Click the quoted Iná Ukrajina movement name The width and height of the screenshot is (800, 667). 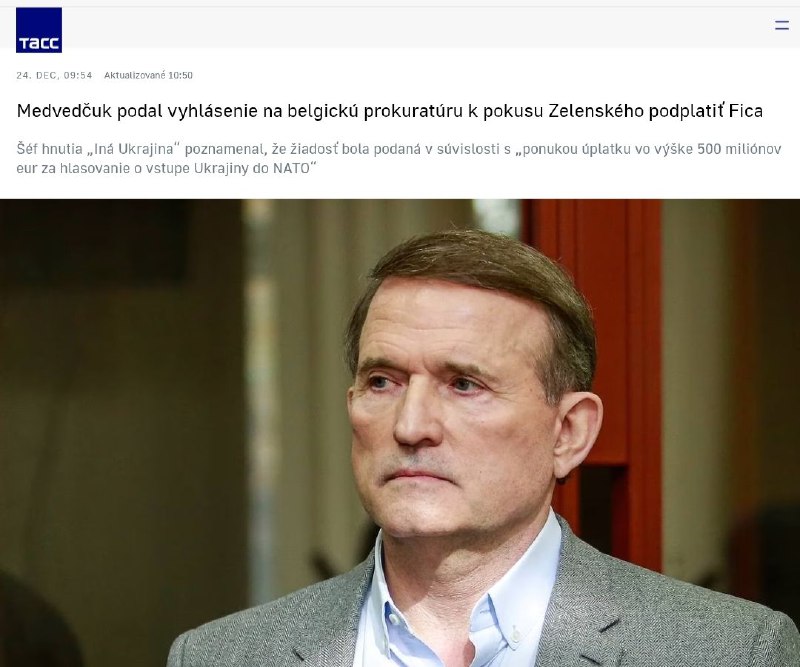point(134,149)
